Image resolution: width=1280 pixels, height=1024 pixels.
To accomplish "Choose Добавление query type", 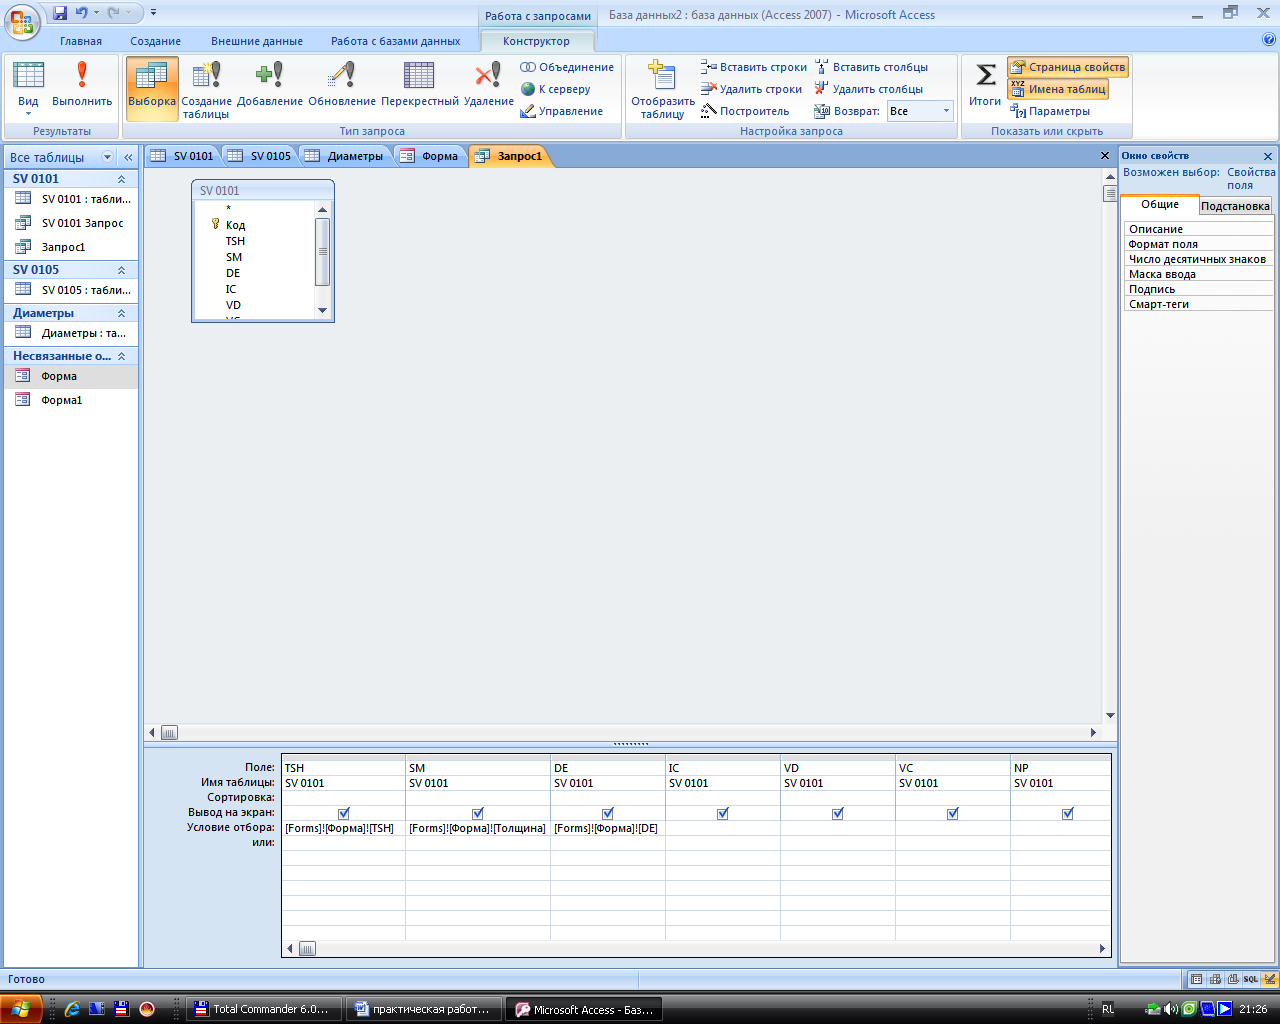I will tap(270, 86).
